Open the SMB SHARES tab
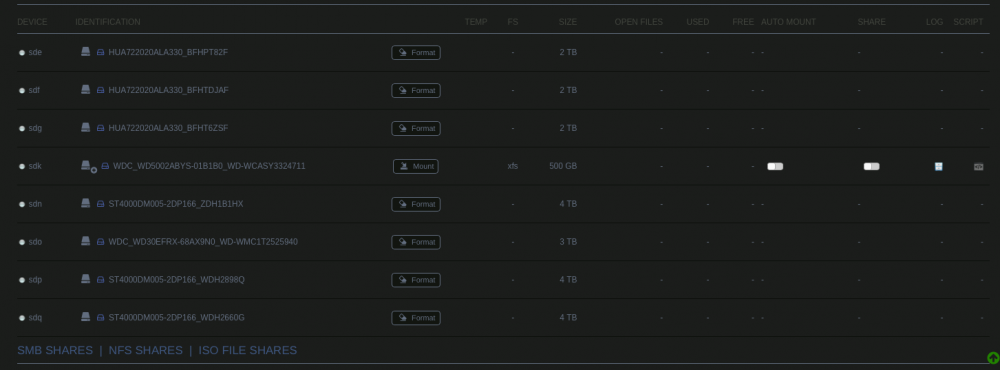This screenshot has height=370, width=1000. pyautogui.click(x=55, y=350)
